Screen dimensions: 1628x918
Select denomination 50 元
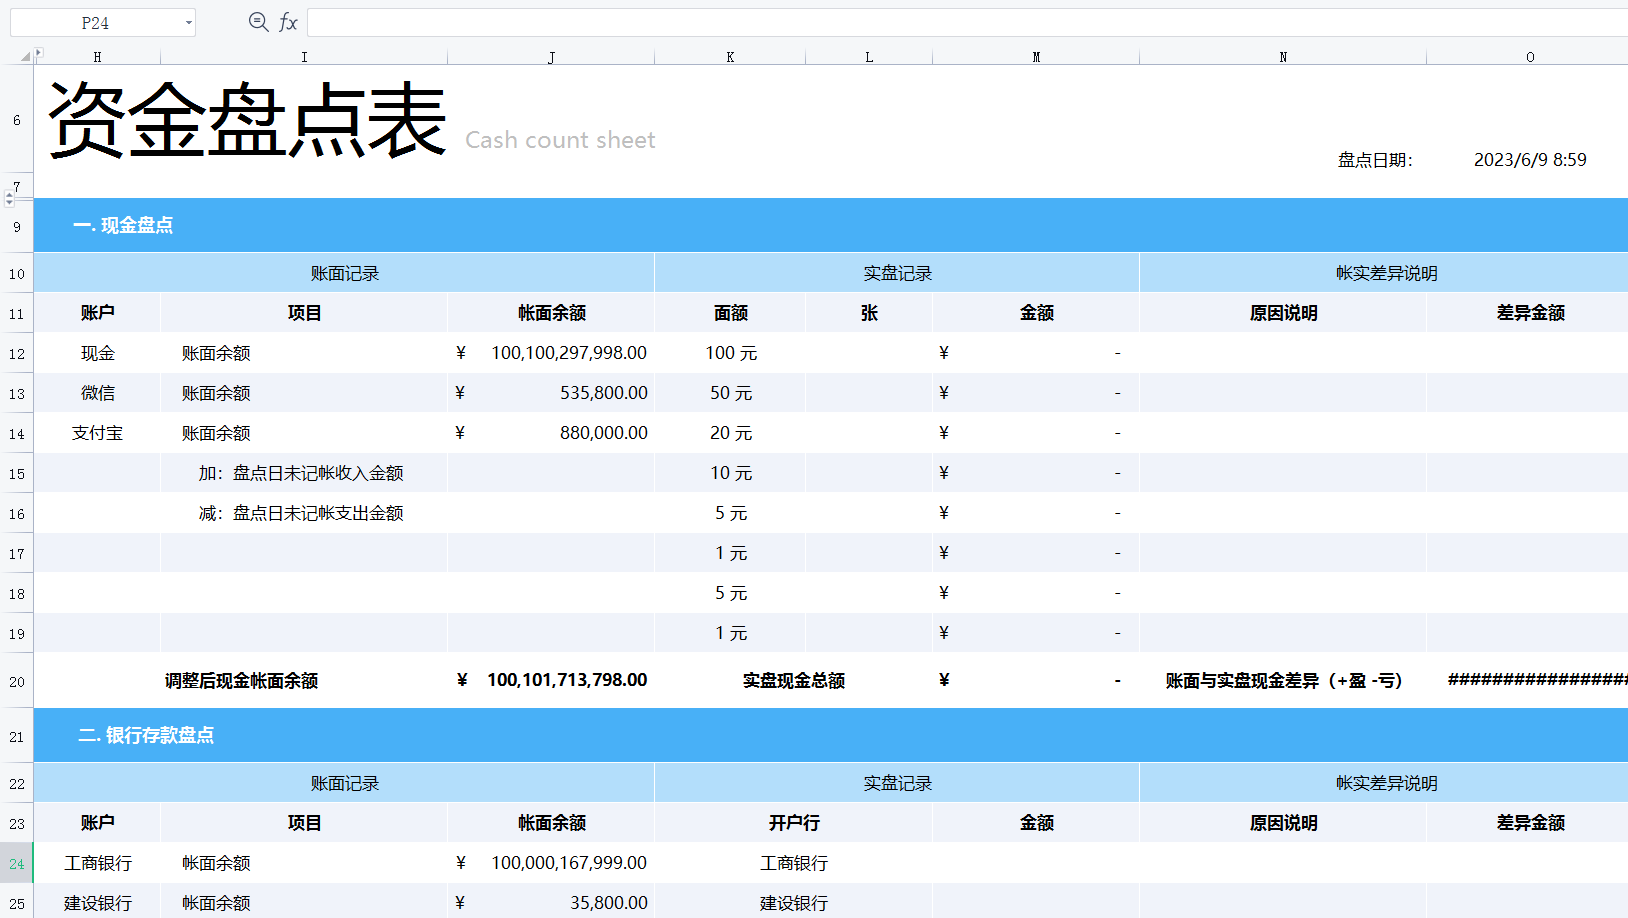tap(731, 393)
